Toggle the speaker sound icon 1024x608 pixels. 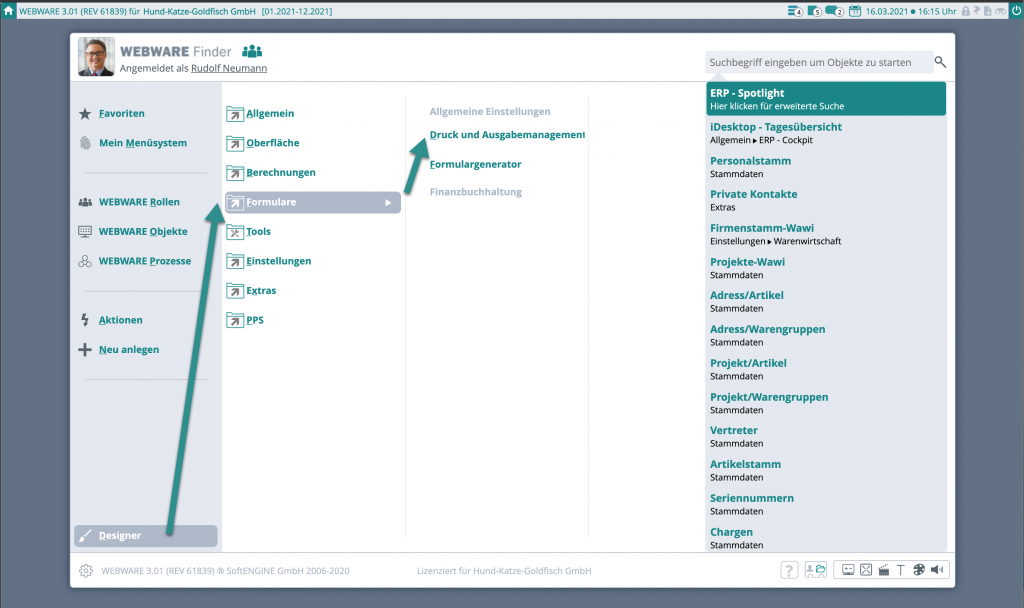937,570
